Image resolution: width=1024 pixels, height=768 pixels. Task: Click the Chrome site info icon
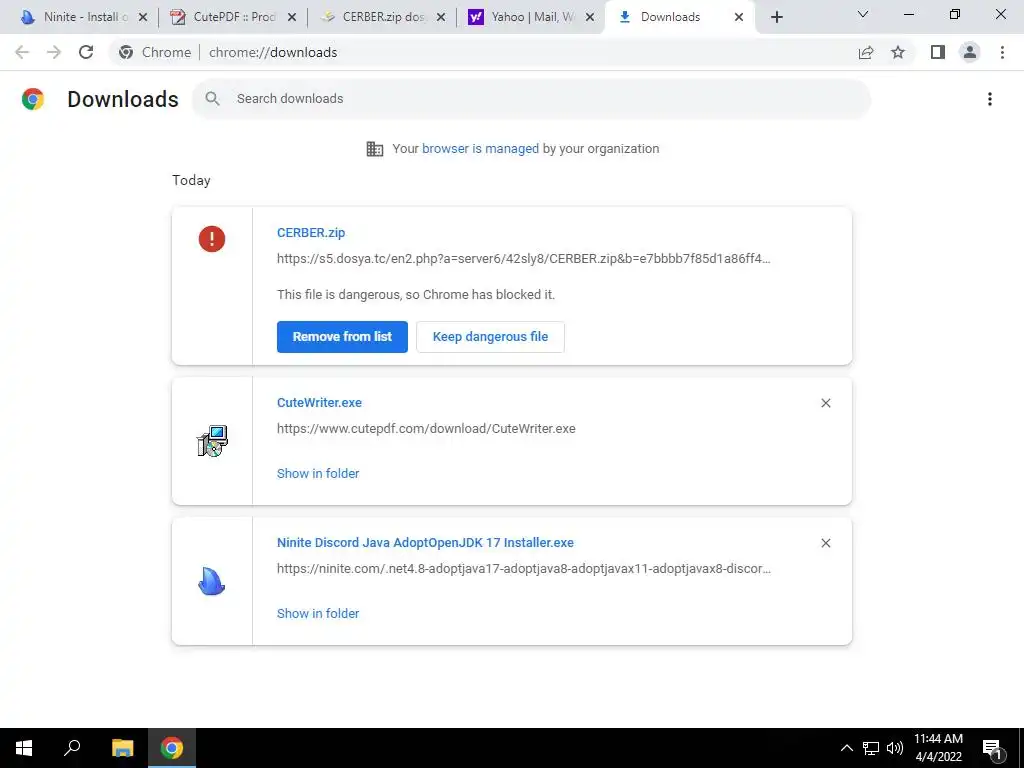[x=126, y=52]
